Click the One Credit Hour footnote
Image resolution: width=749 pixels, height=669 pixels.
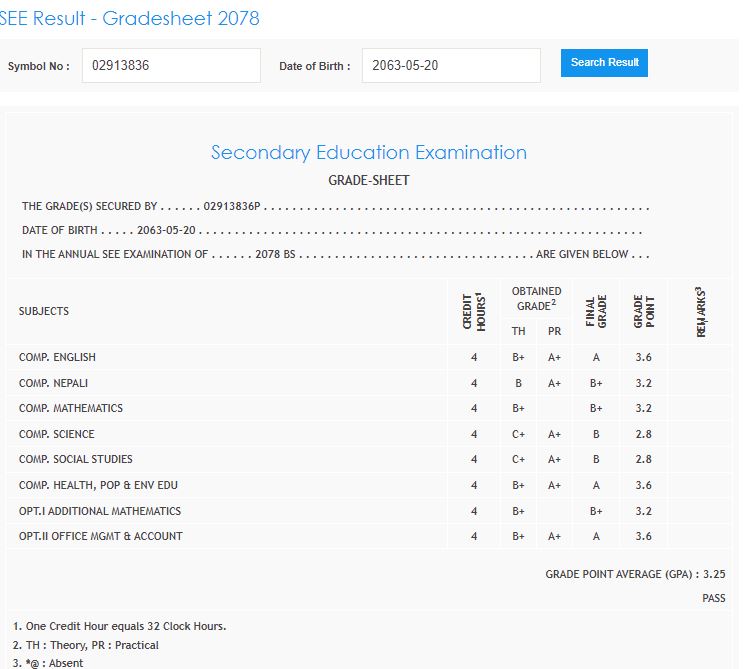120,626
